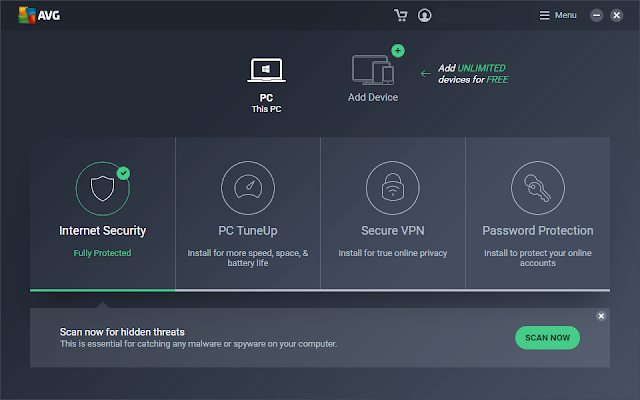Click the Password Protection title
Viewport: 640px width, 400px height.
[538, 231]
